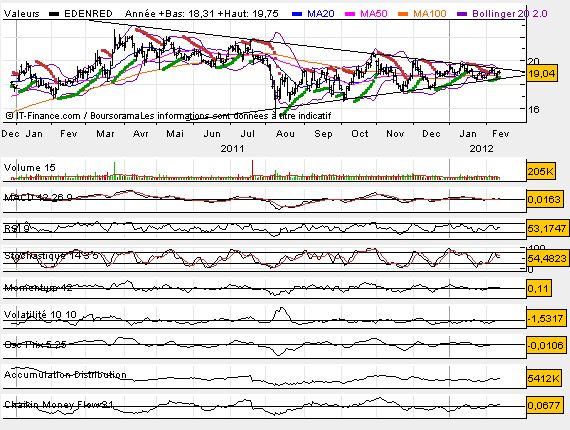Click the Mai month axis label
The width and height of the screenshot is (570, 430).
(175, 134)
